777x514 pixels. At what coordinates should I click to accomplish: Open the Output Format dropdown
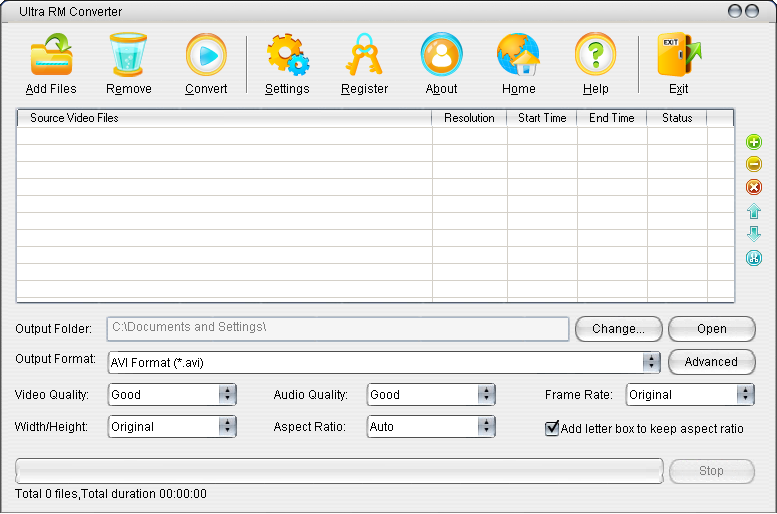pyautogui.click(x=384, y=363)
